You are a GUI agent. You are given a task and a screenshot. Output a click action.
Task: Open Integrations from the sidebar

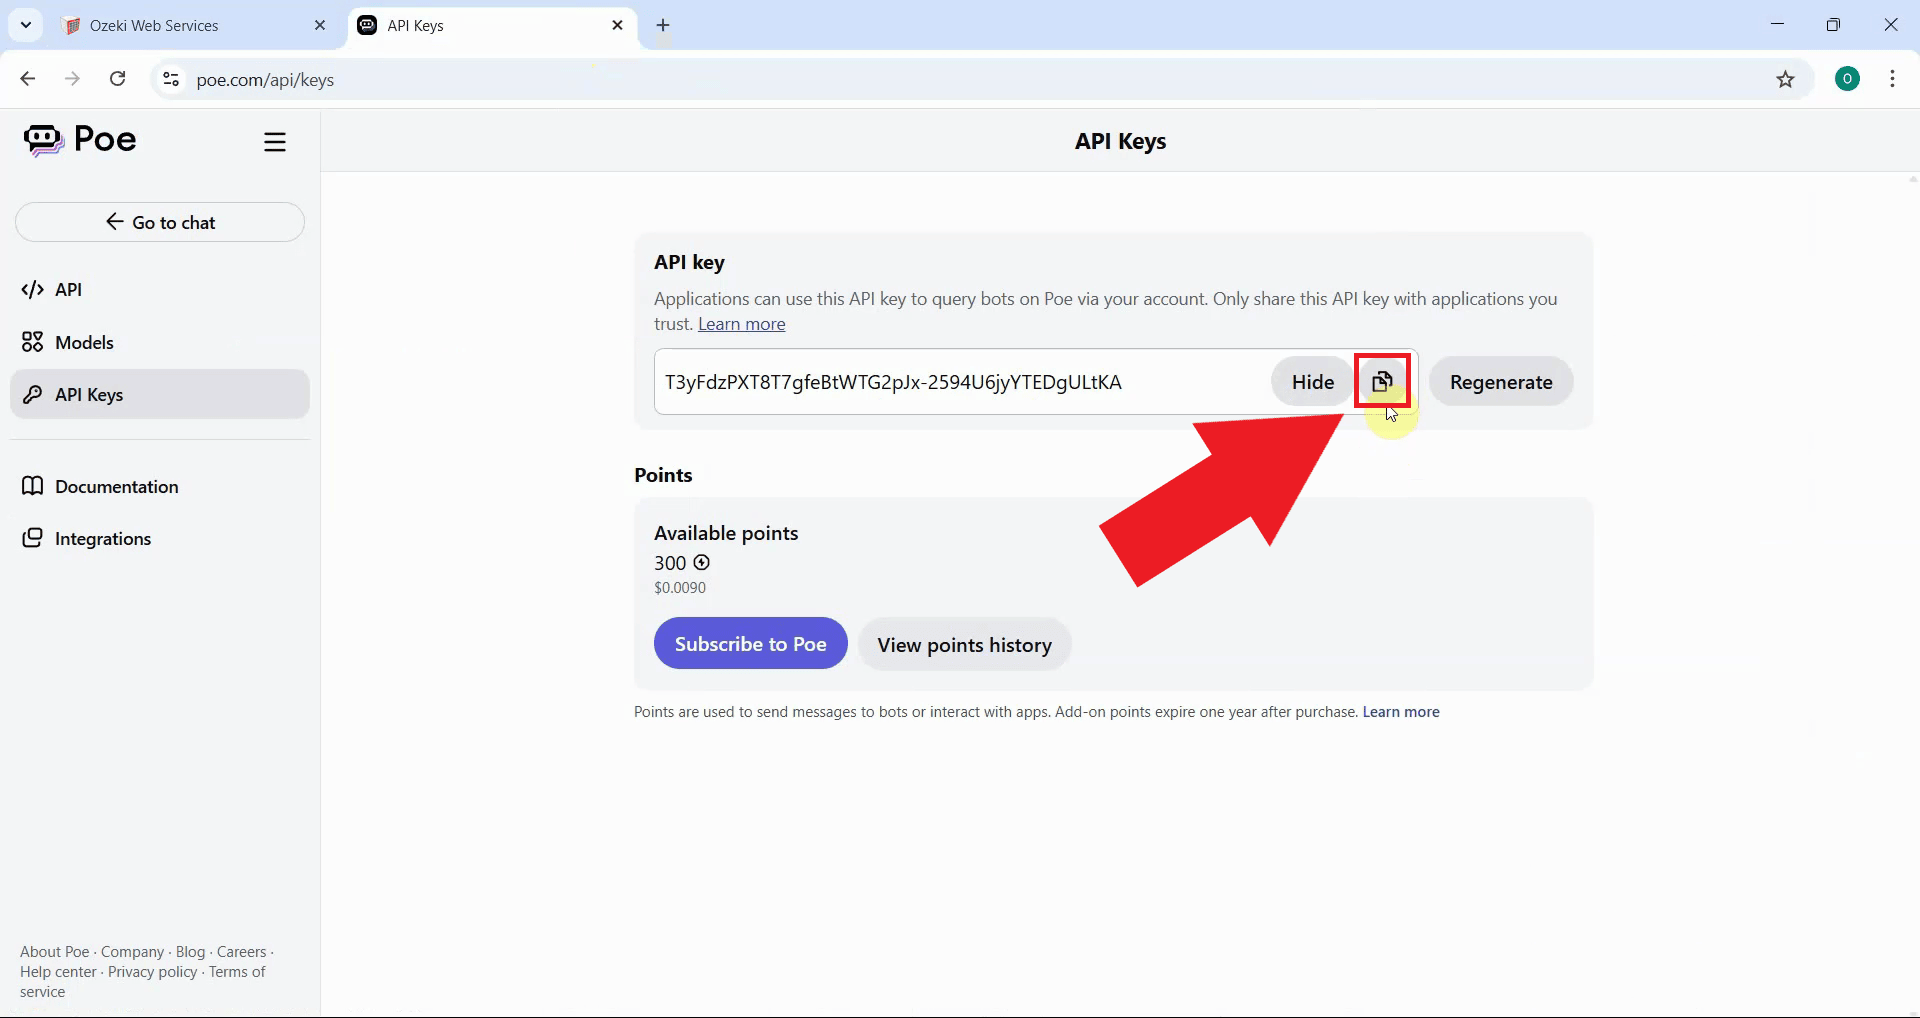pyautogui.click(x=102, y=539)
